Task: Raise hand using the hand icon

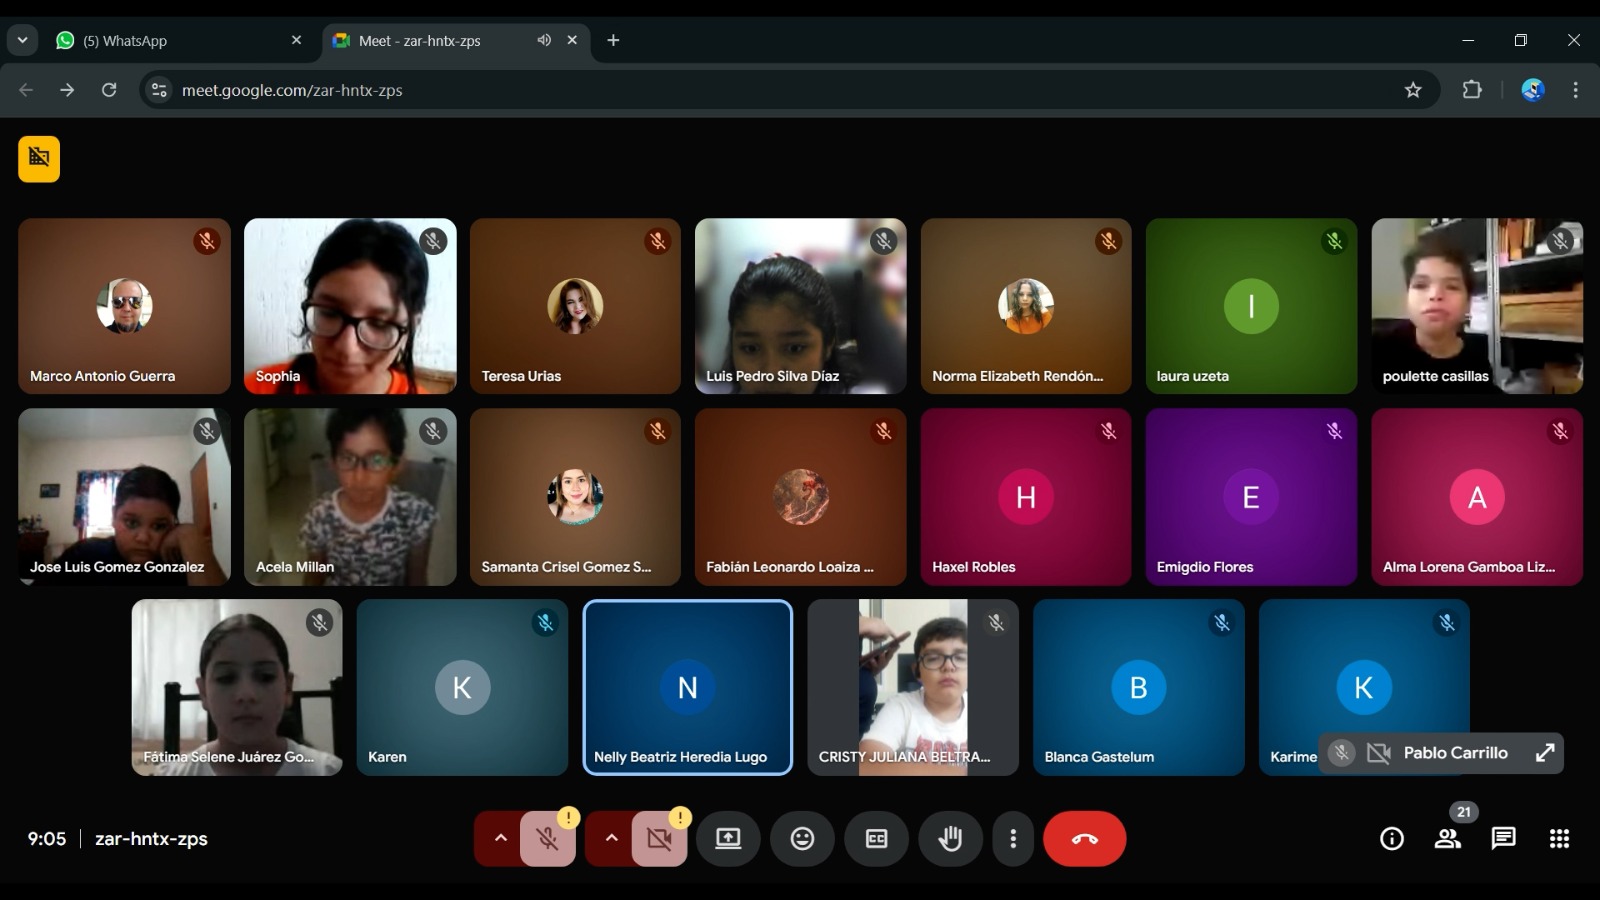Action: pyautogui.click(x=950, y=839)
